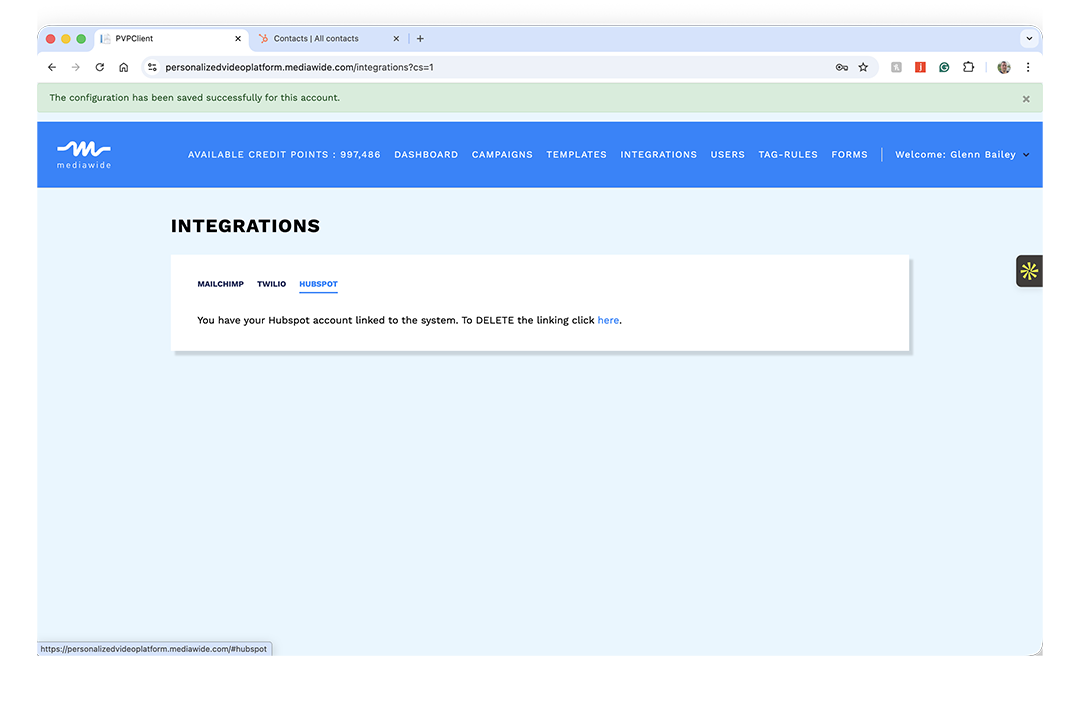1080x705 pixels.
Task: Click the Mediawide logo in header
Action: [x=84, y=154]
